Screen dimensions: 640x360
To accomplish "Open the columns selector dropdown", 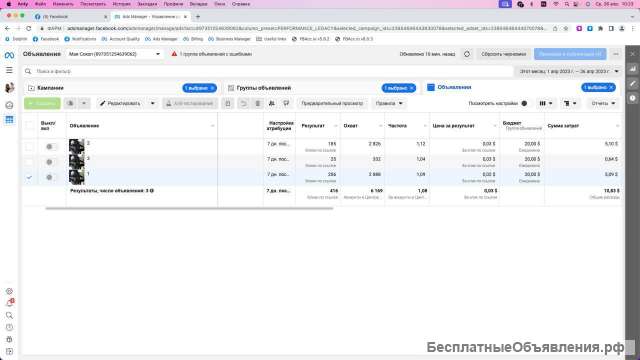I will (x=546, y=103).
